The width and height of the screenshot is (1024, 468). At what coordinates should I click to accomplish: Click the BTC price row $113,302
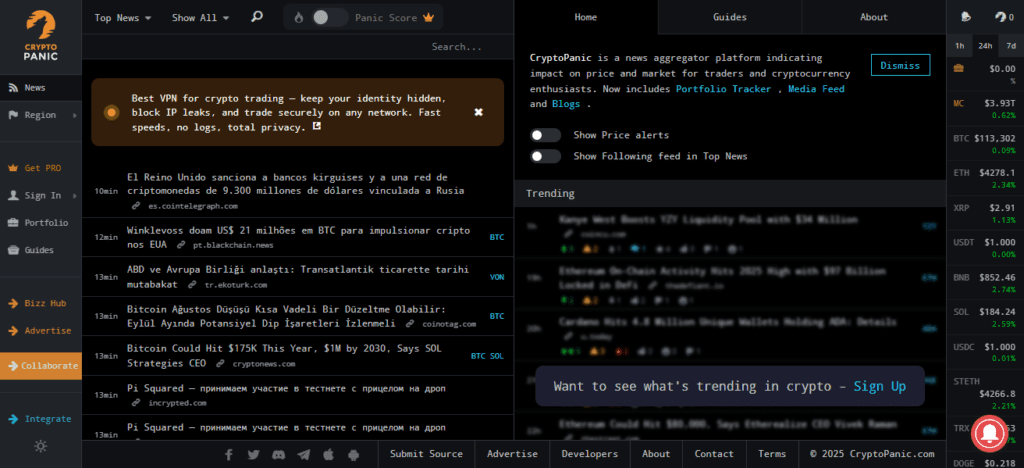tap(985, 144)
